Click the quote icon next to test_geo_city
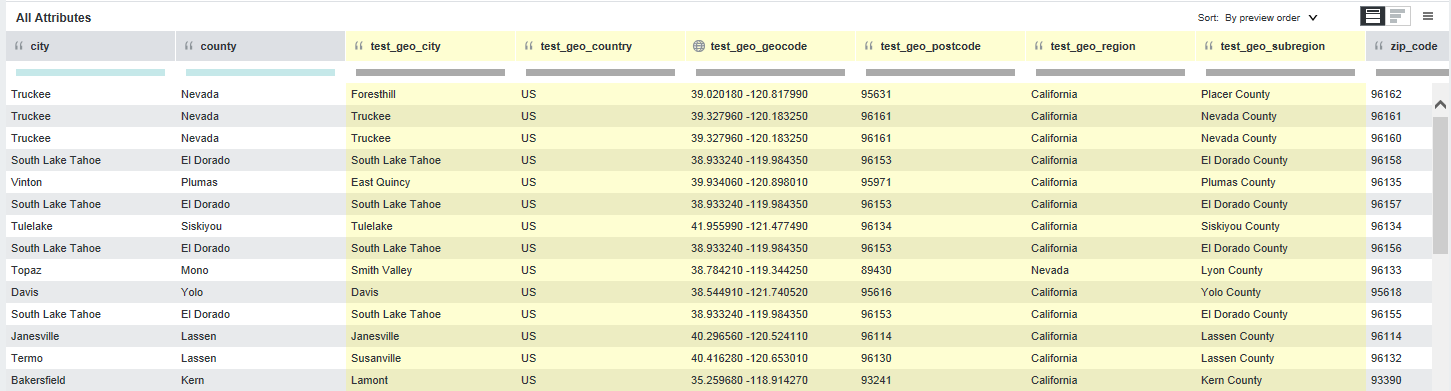The image size is (1451, 391). [x=359, y=46]
